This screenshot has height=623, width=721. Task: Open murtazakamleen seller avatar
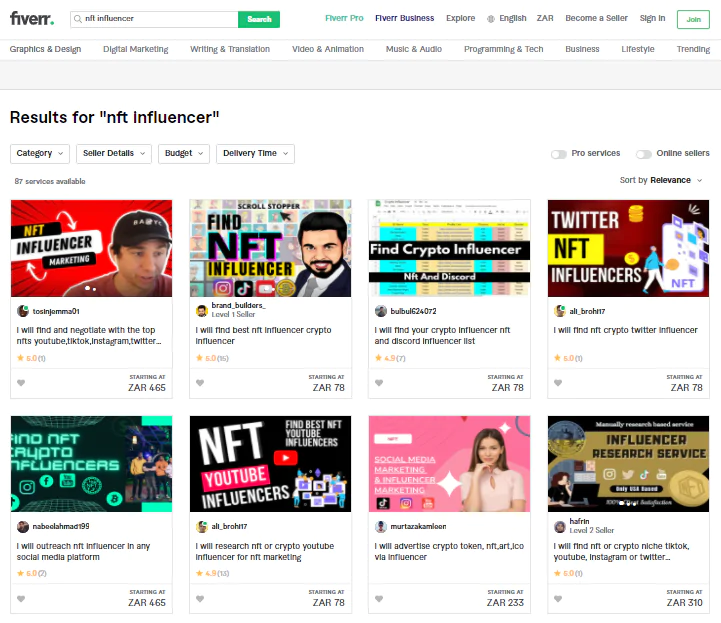click(x=381, y=527)
